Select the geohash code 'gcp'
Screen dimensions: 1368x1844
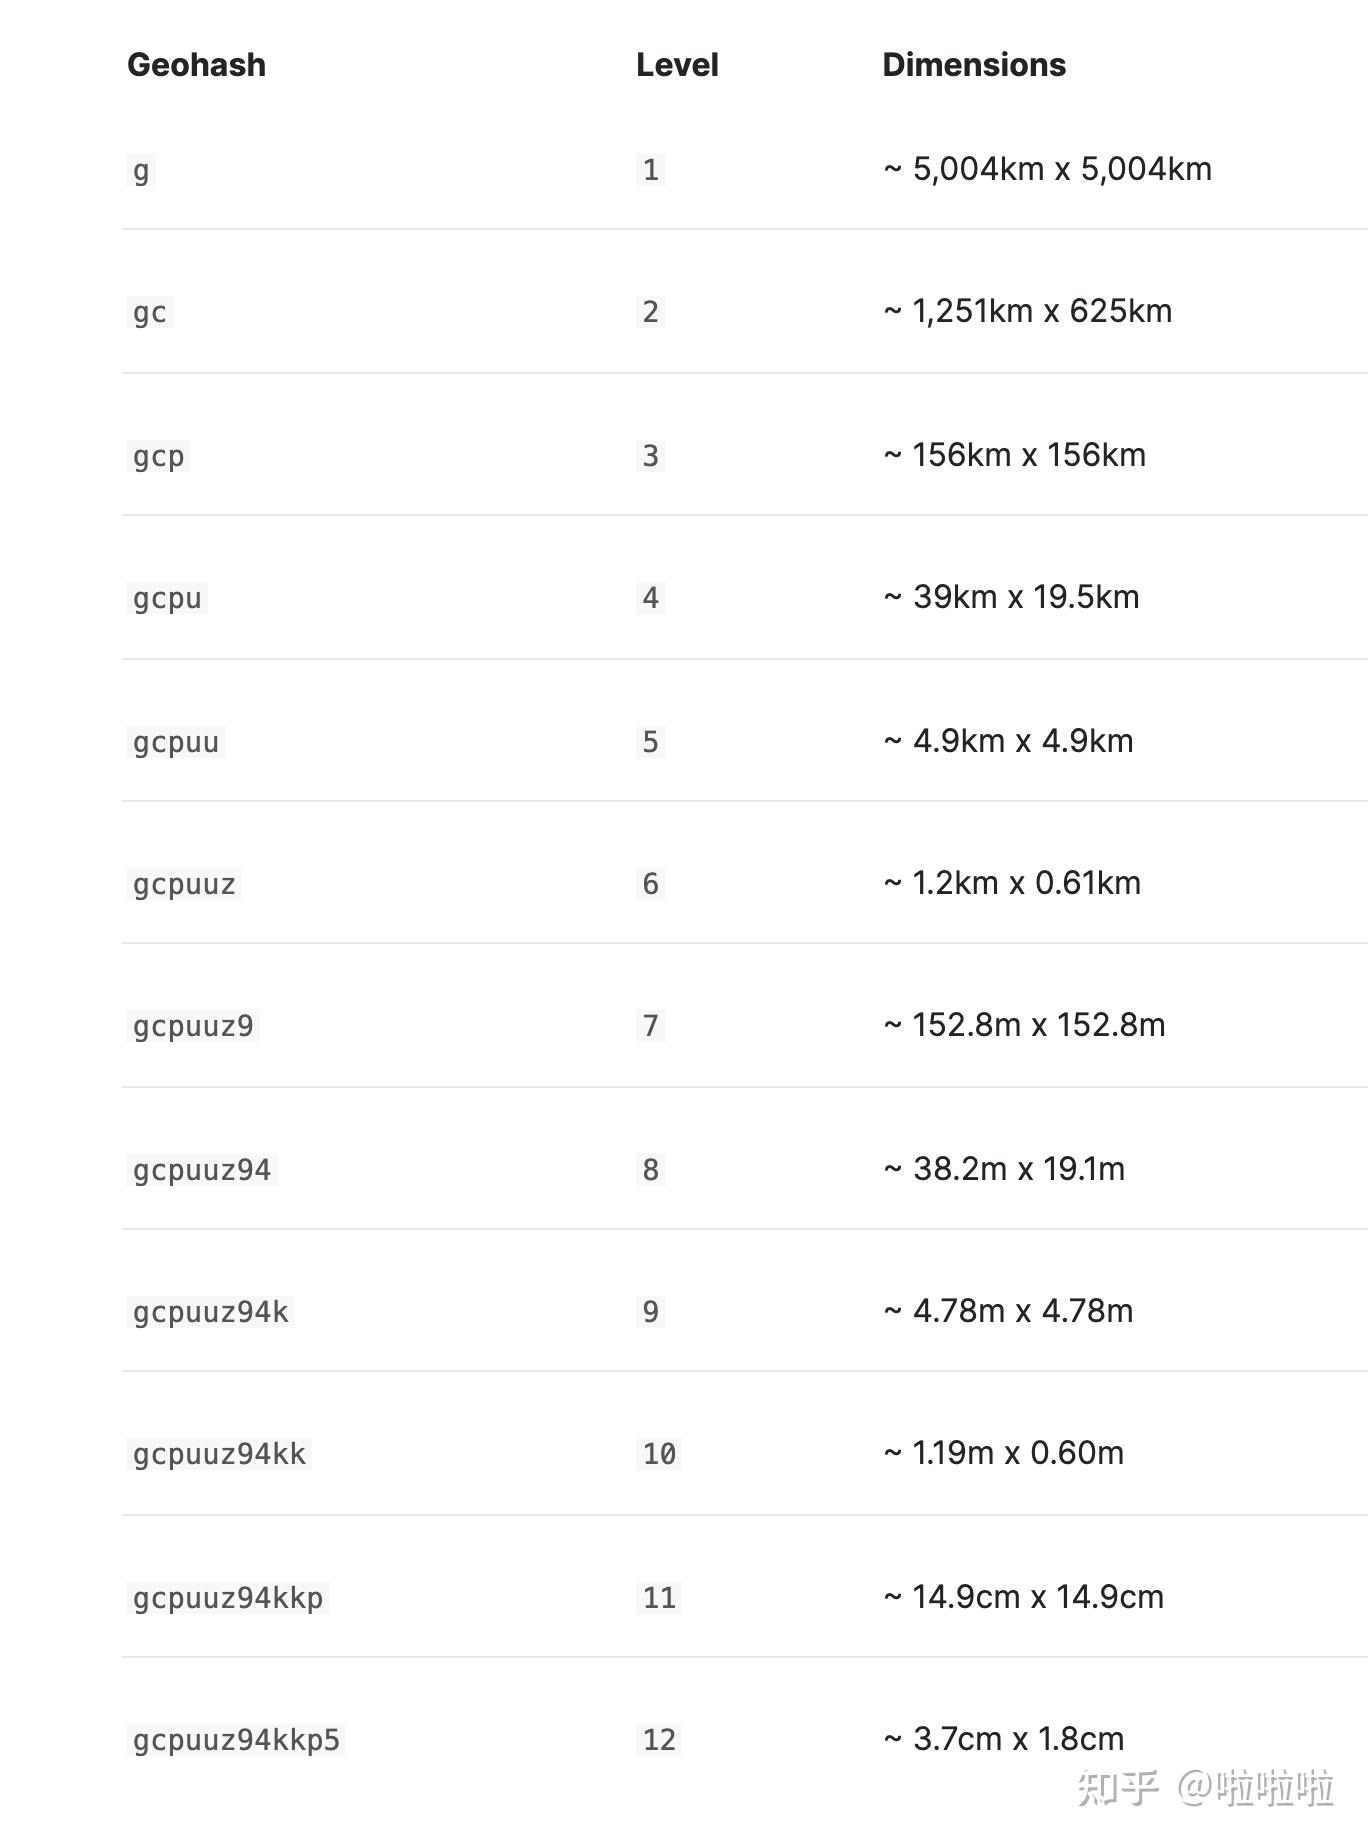(x=158, y=456)
